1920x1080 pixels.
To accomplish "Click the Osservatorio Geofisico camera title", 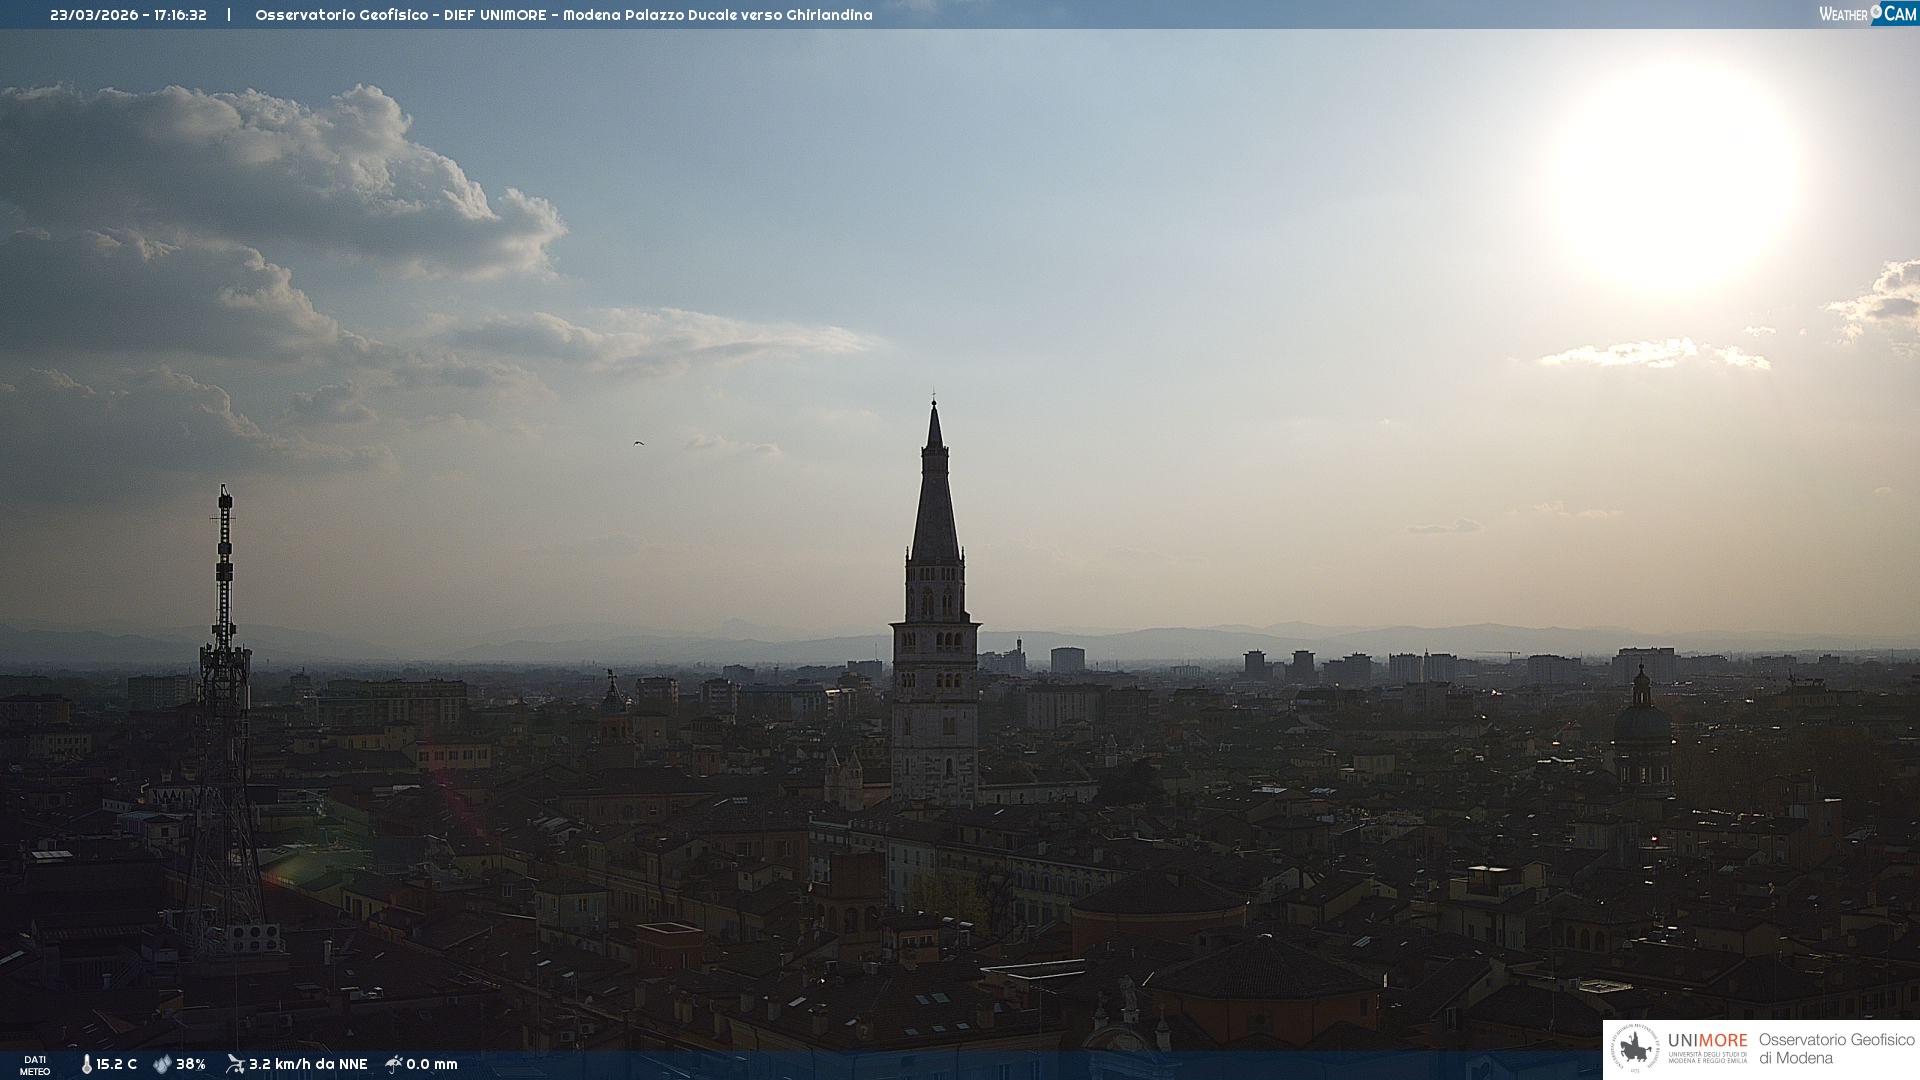I will pyautogui.click(x=563, y=15).
